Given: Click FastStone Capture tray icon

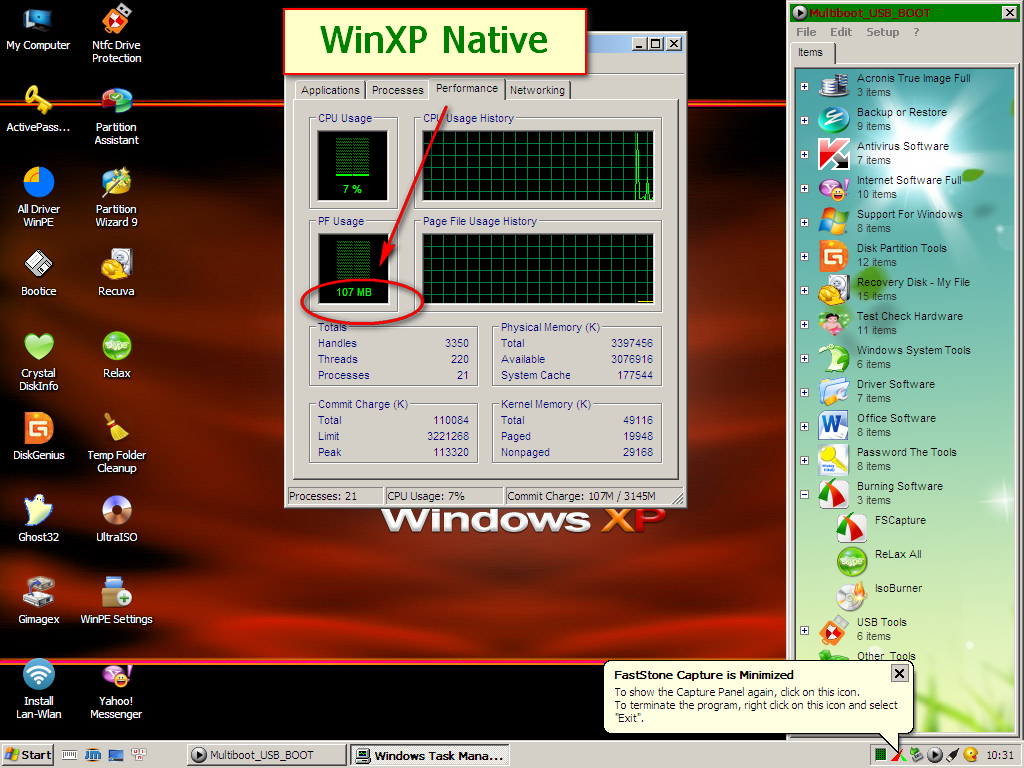Looking at the screenshot, I should (x=899, y=755).
